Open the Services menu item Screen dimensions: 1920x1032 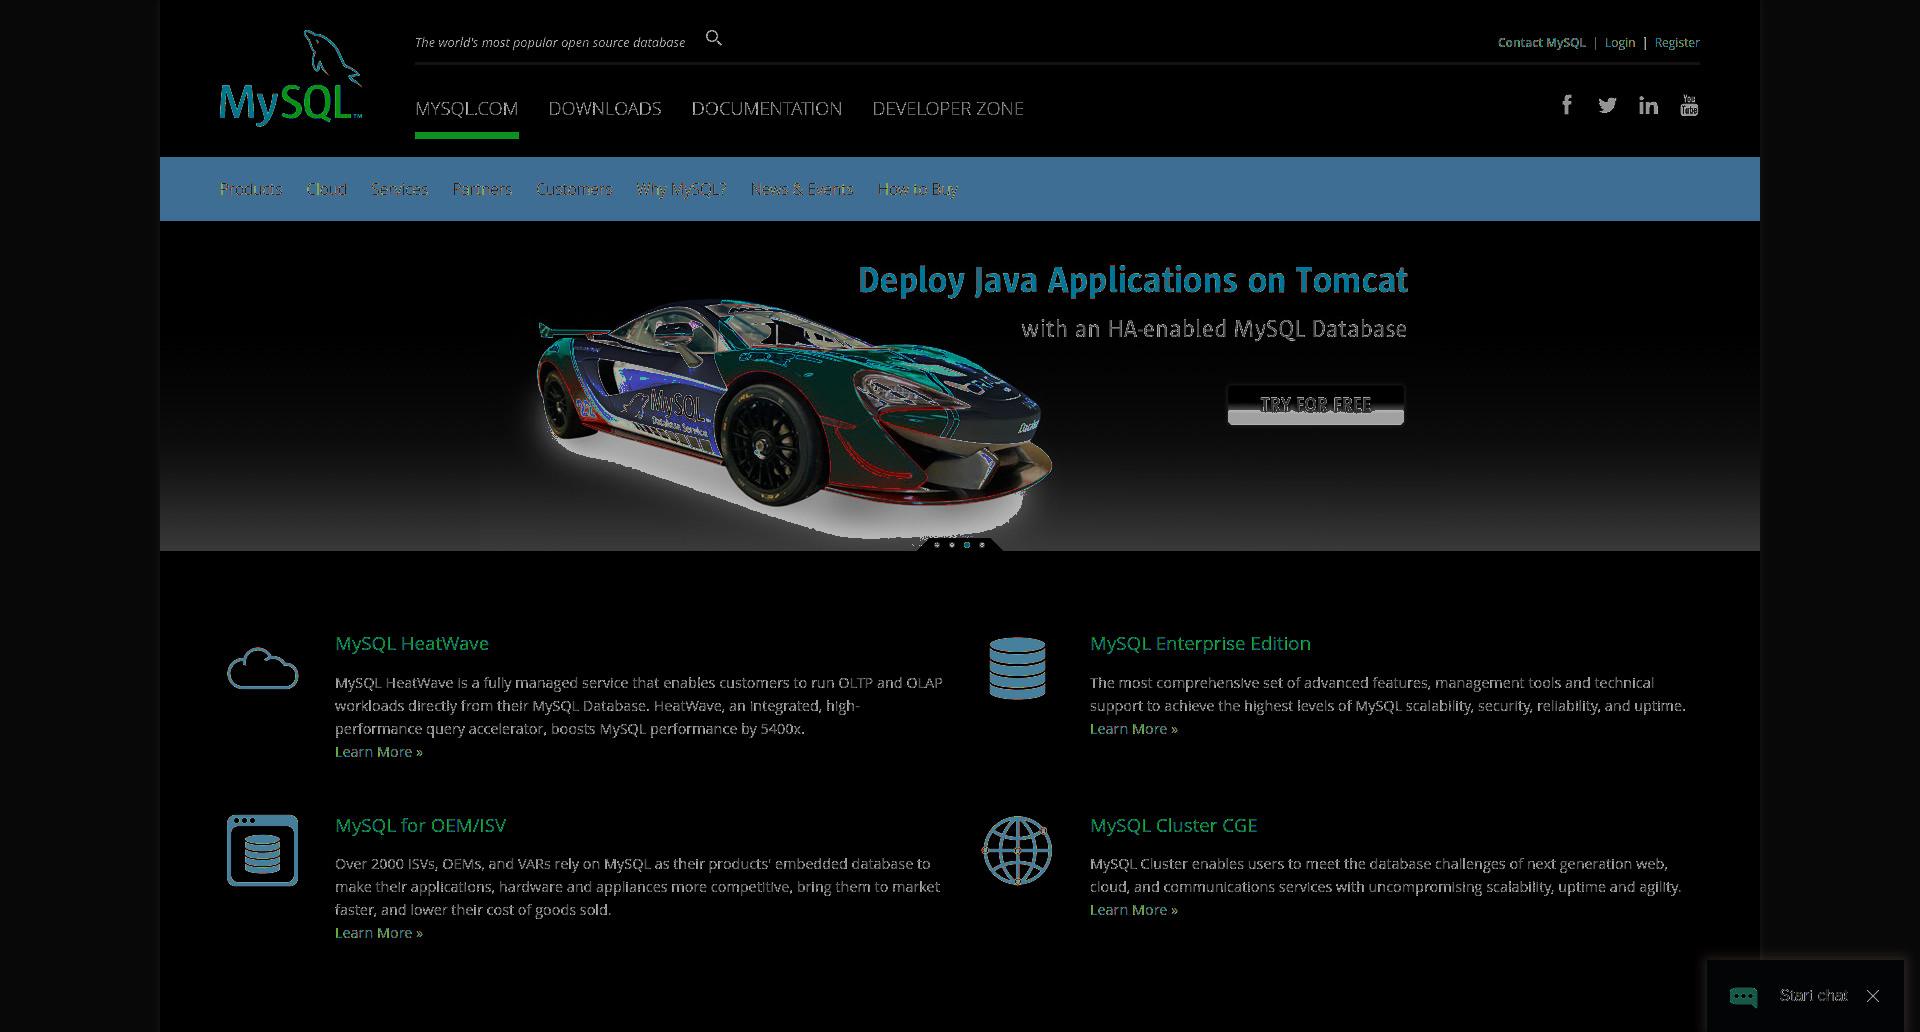click(x=399, y=189)
